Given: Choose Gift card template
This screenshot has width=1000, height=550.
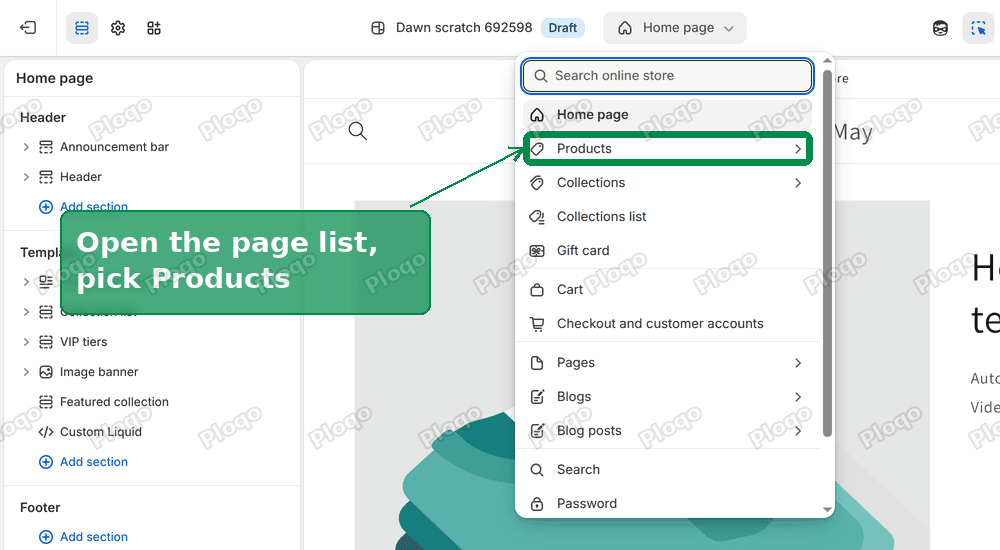Looking at the screenshot, I should (x=667, y=251).
